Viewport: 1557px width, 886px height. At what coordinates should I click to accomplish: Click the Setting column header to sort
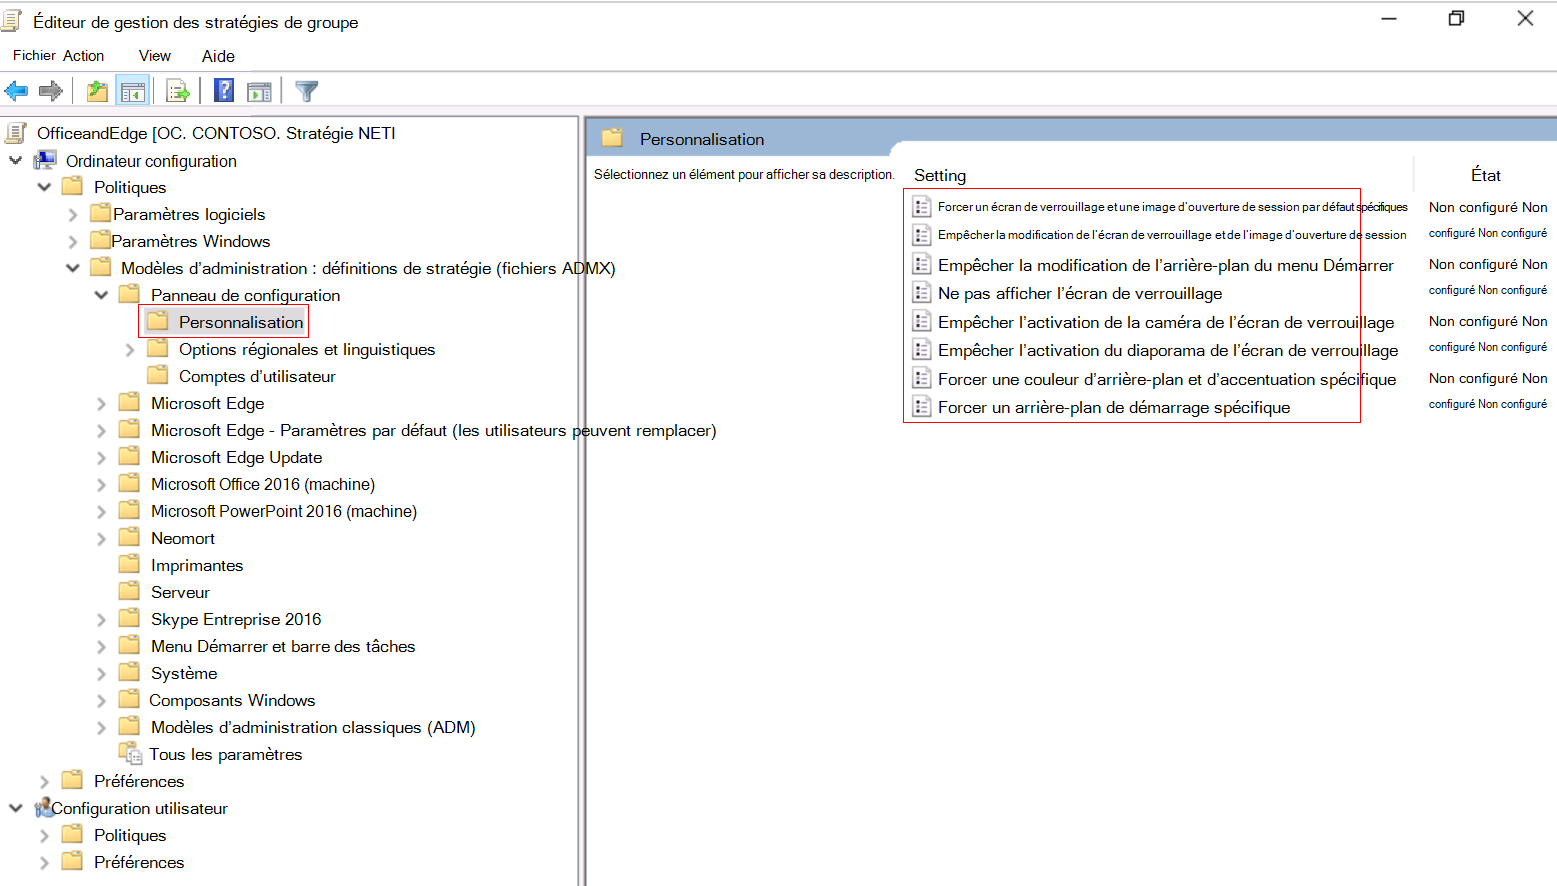point(939,175)
